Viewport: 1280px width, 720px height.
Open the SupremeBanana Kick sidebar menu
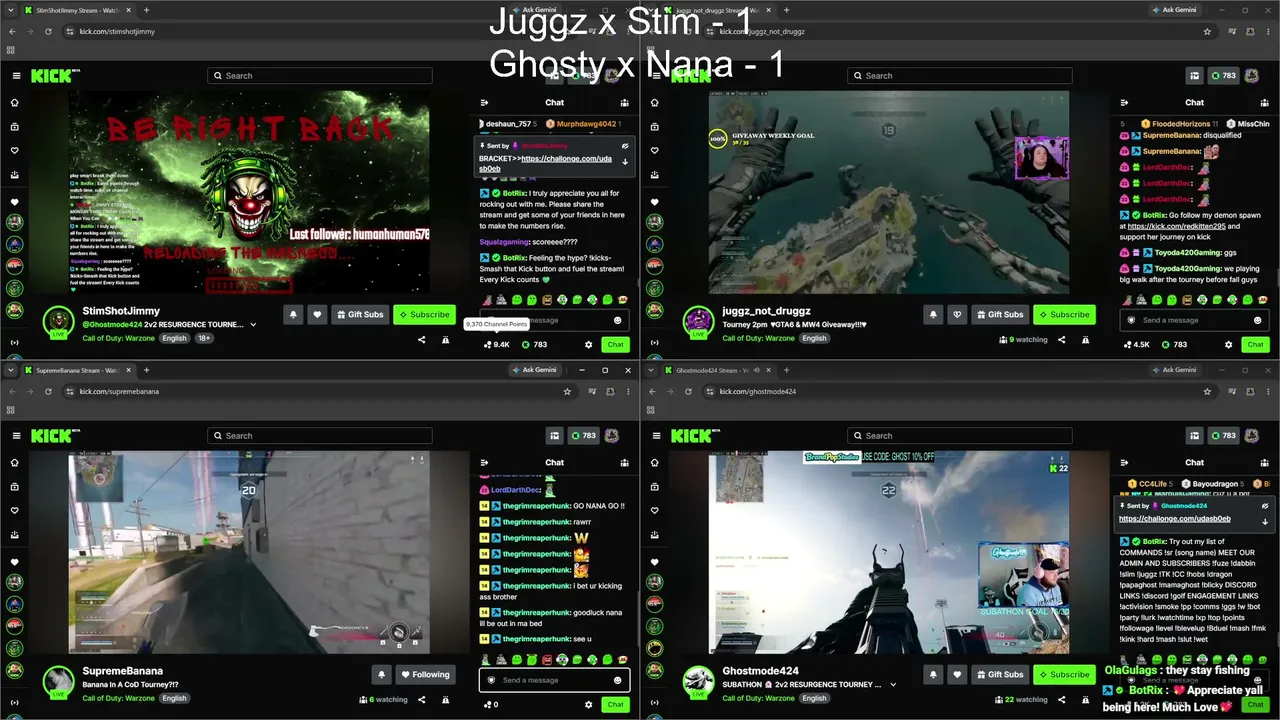tap(16, 436)
